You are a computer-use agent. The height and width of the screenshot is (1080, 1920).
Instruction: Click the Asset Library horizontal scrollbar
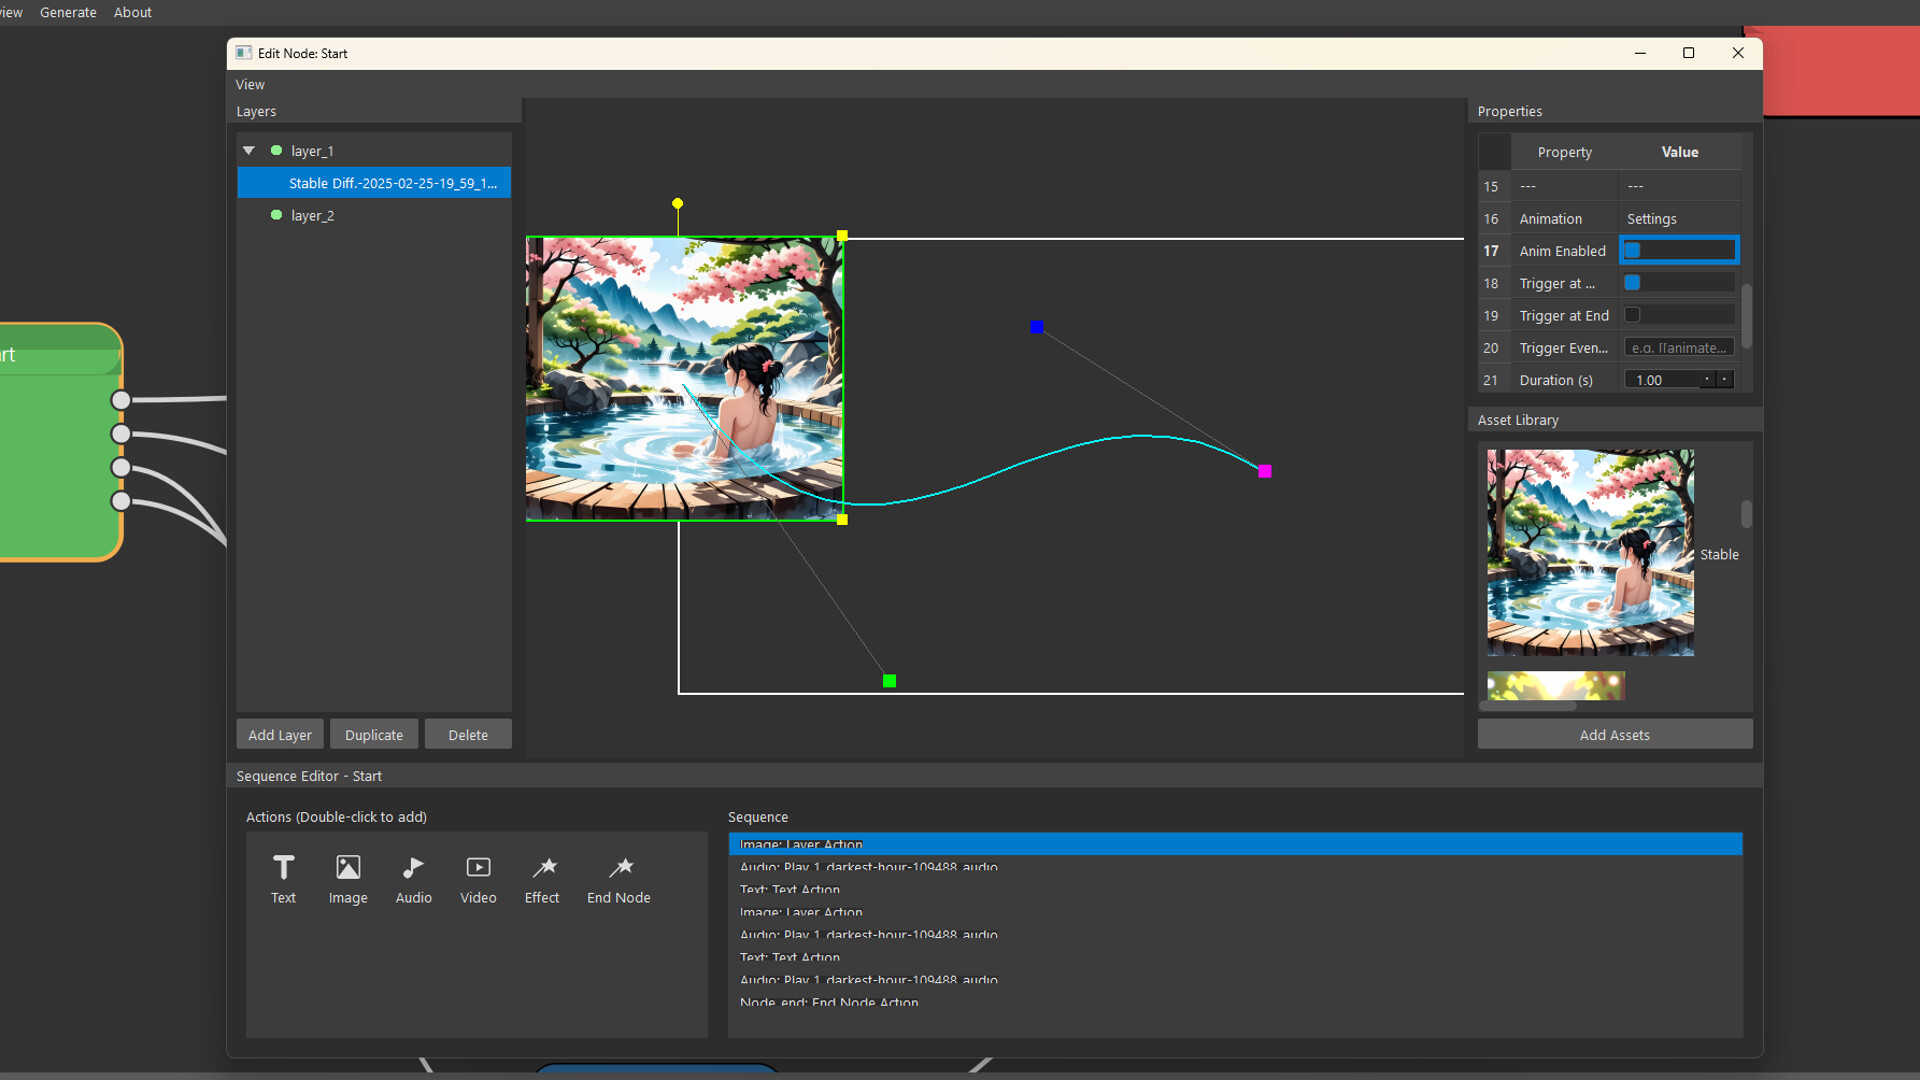click(1528, 706)
